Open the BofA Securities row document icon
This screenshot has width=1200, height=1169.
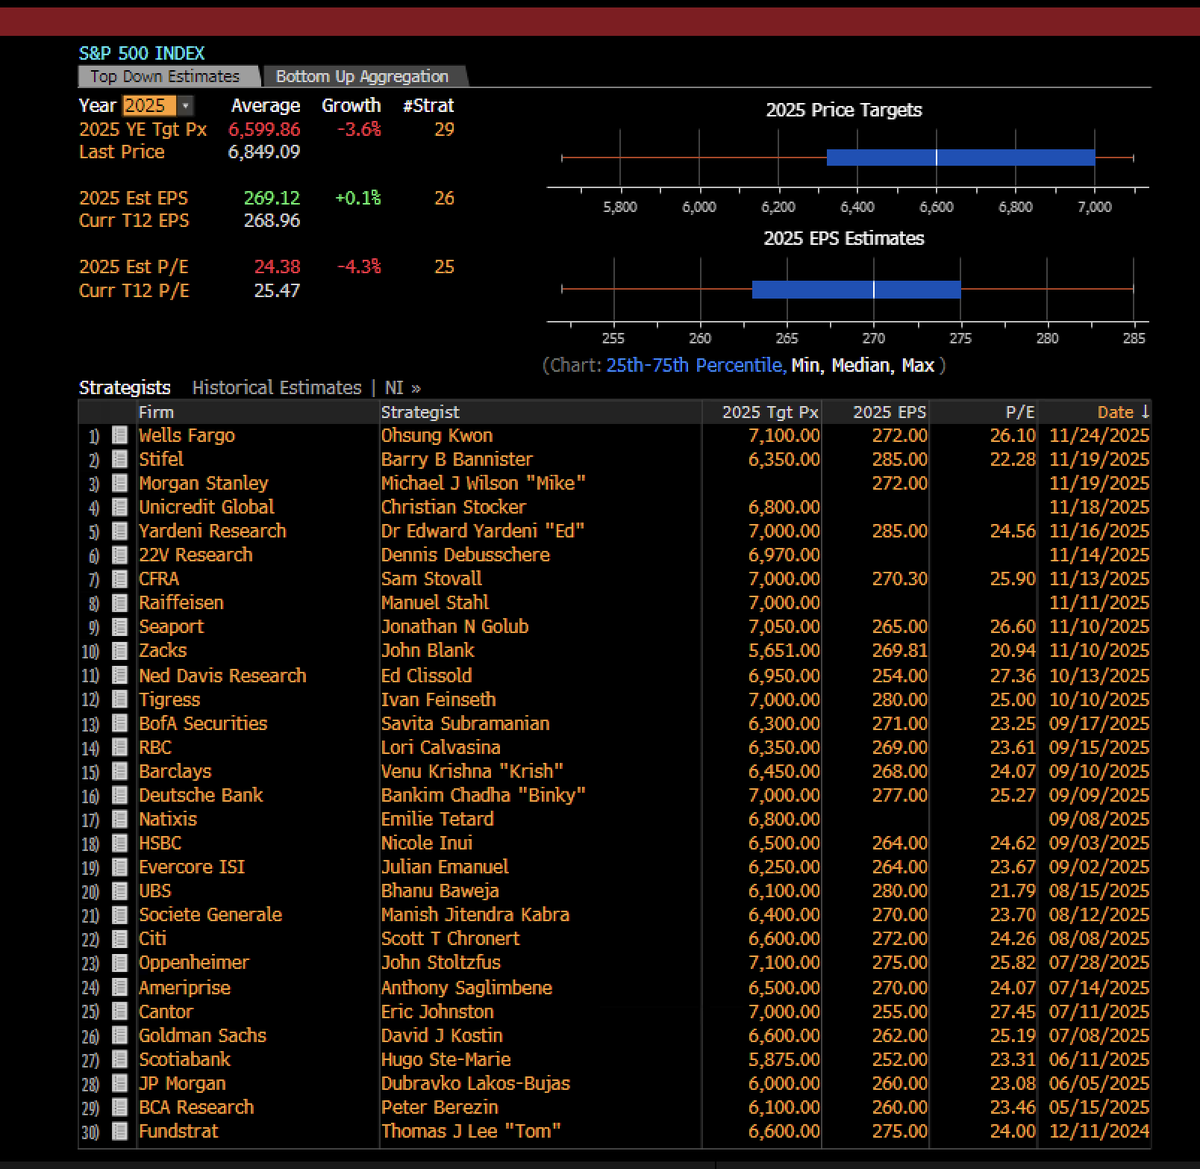point(120,724)
